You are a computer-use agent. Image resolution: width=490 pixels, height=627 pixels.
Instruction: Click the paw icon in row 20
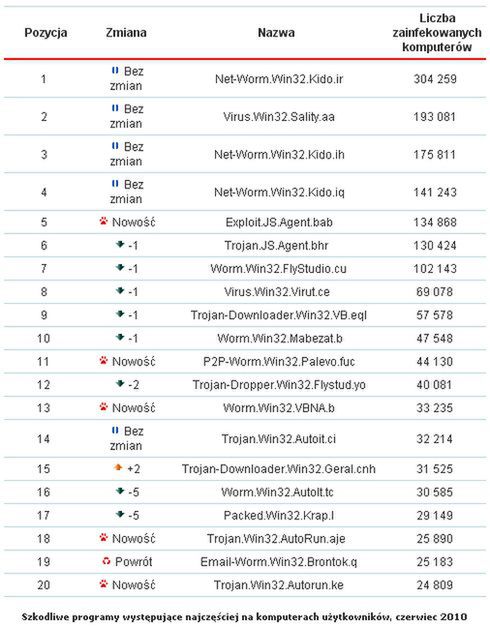[104, 584]
